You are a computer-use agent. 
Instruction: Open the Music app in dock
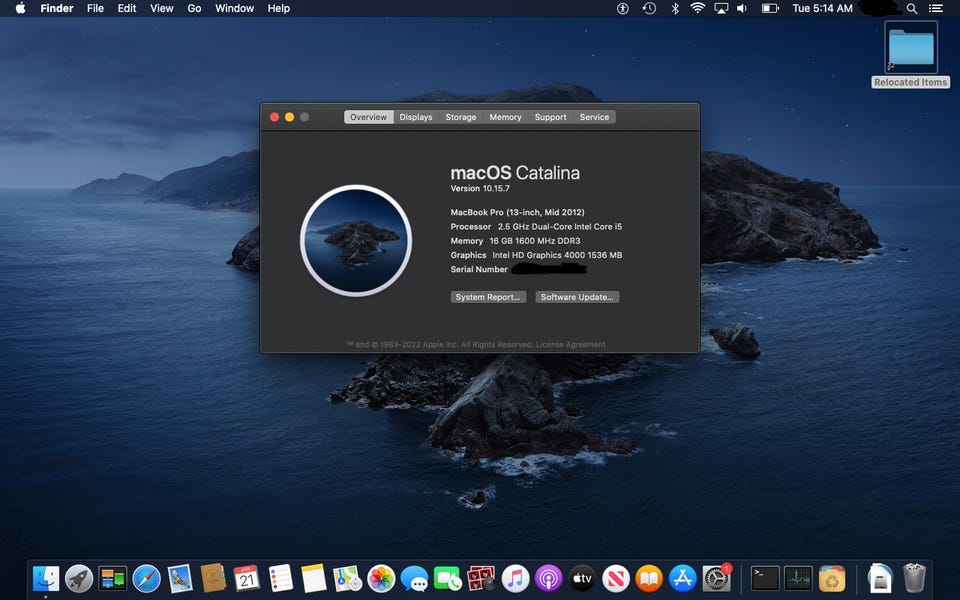coord(515,578)
